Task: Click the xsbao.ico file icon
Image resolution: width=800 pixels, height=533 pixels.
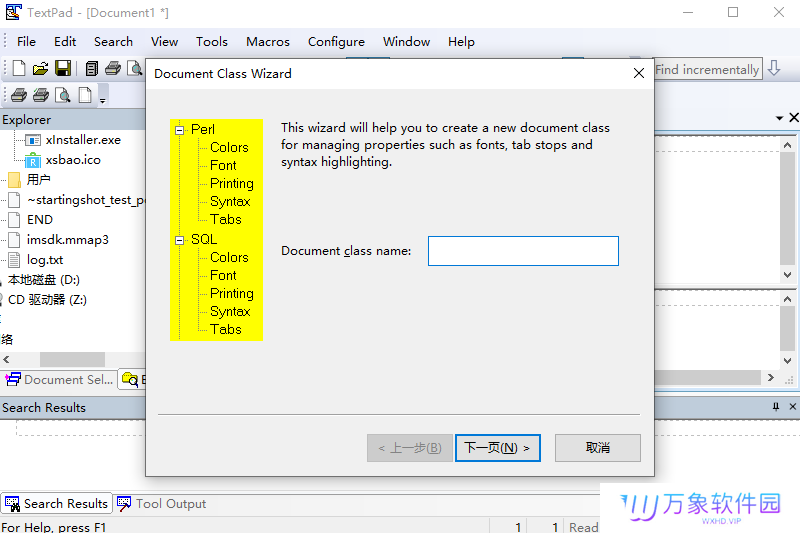Action: [x=33, y=160]
